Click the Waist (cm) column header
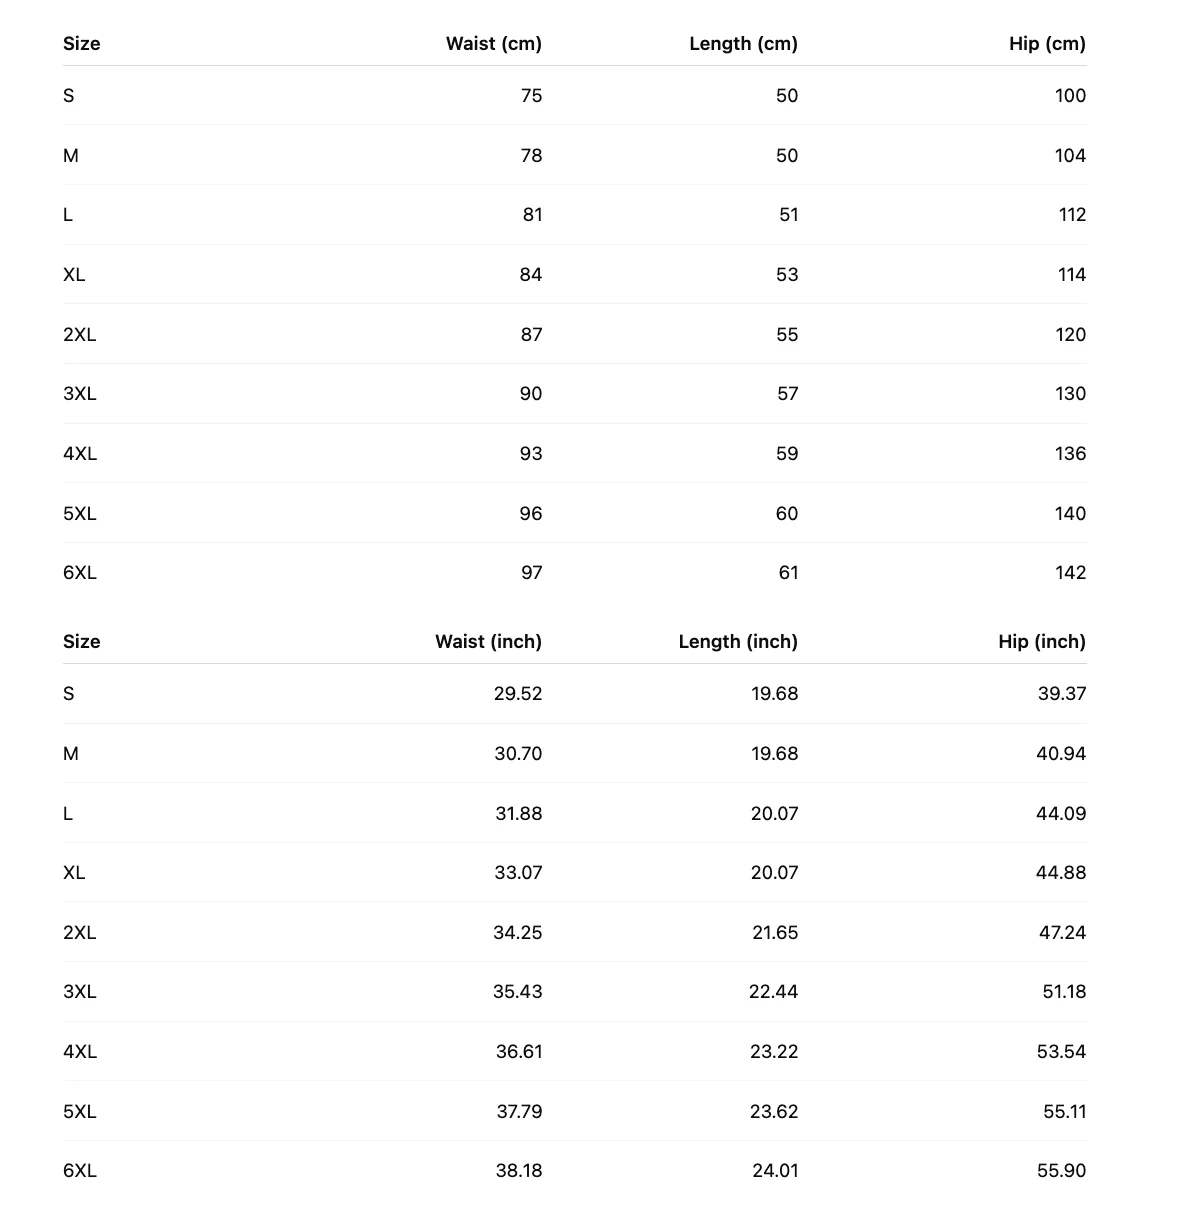This screenshot has height=1222, width=1192. (494, 44)
